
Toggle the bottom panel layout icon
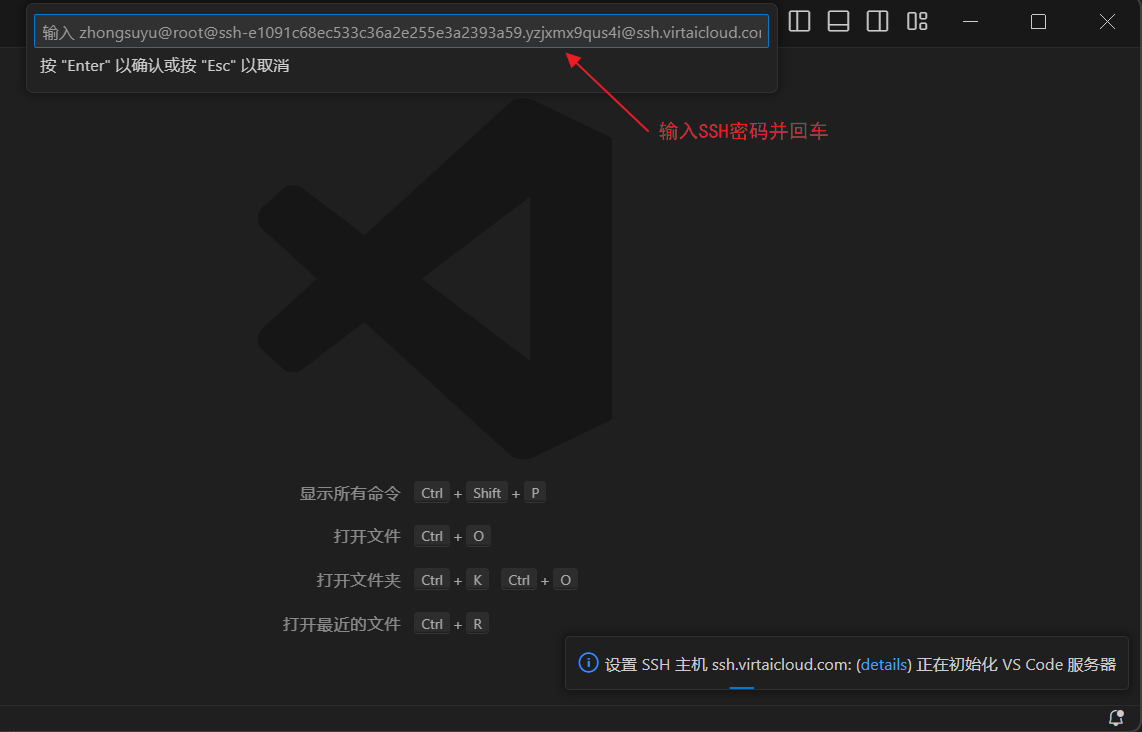[x=838, y=21]
